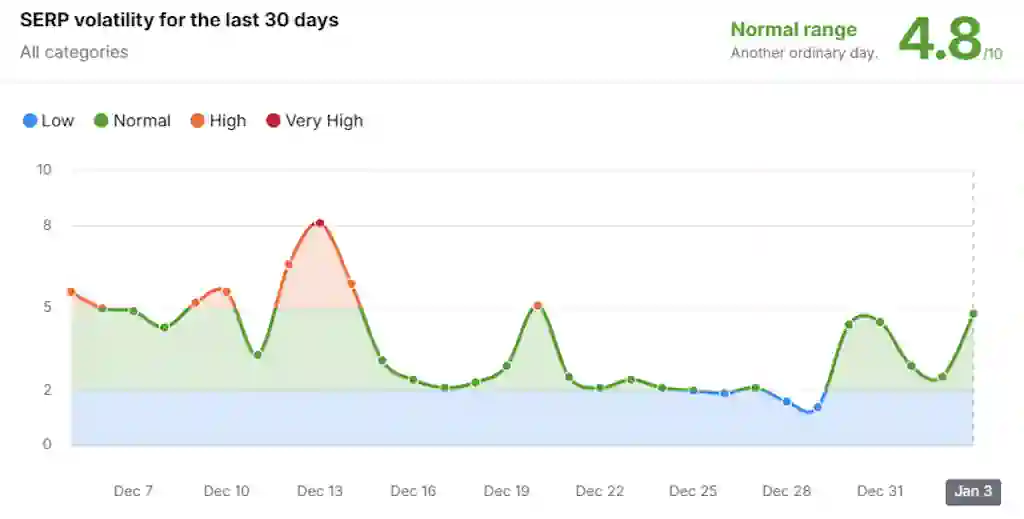Click the y-axis value 5
The width and height of the screenshot is (1024, 519).
click(47, 307)
